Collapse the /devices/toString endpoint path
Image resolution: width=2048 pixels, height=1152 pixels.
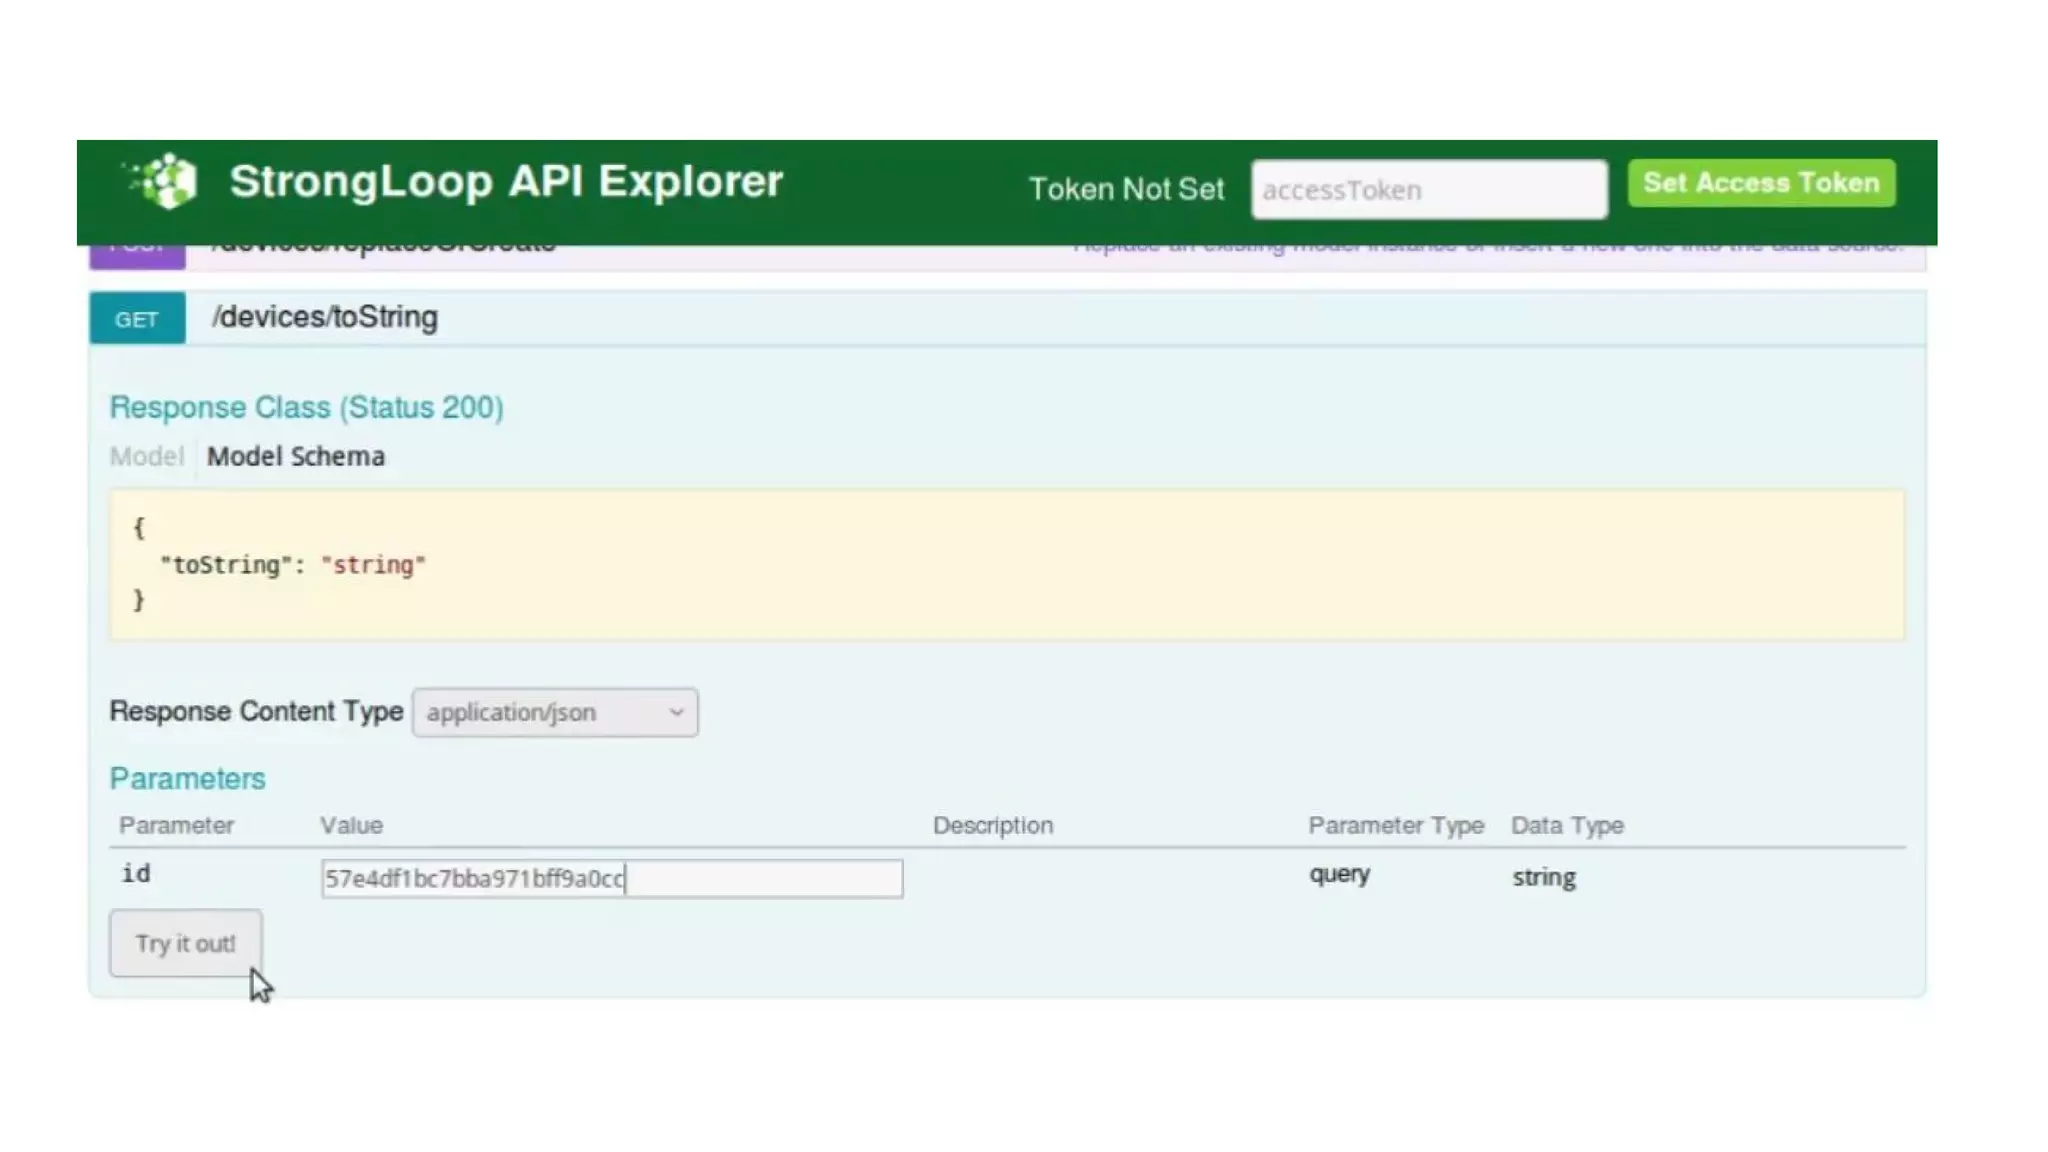324,317
